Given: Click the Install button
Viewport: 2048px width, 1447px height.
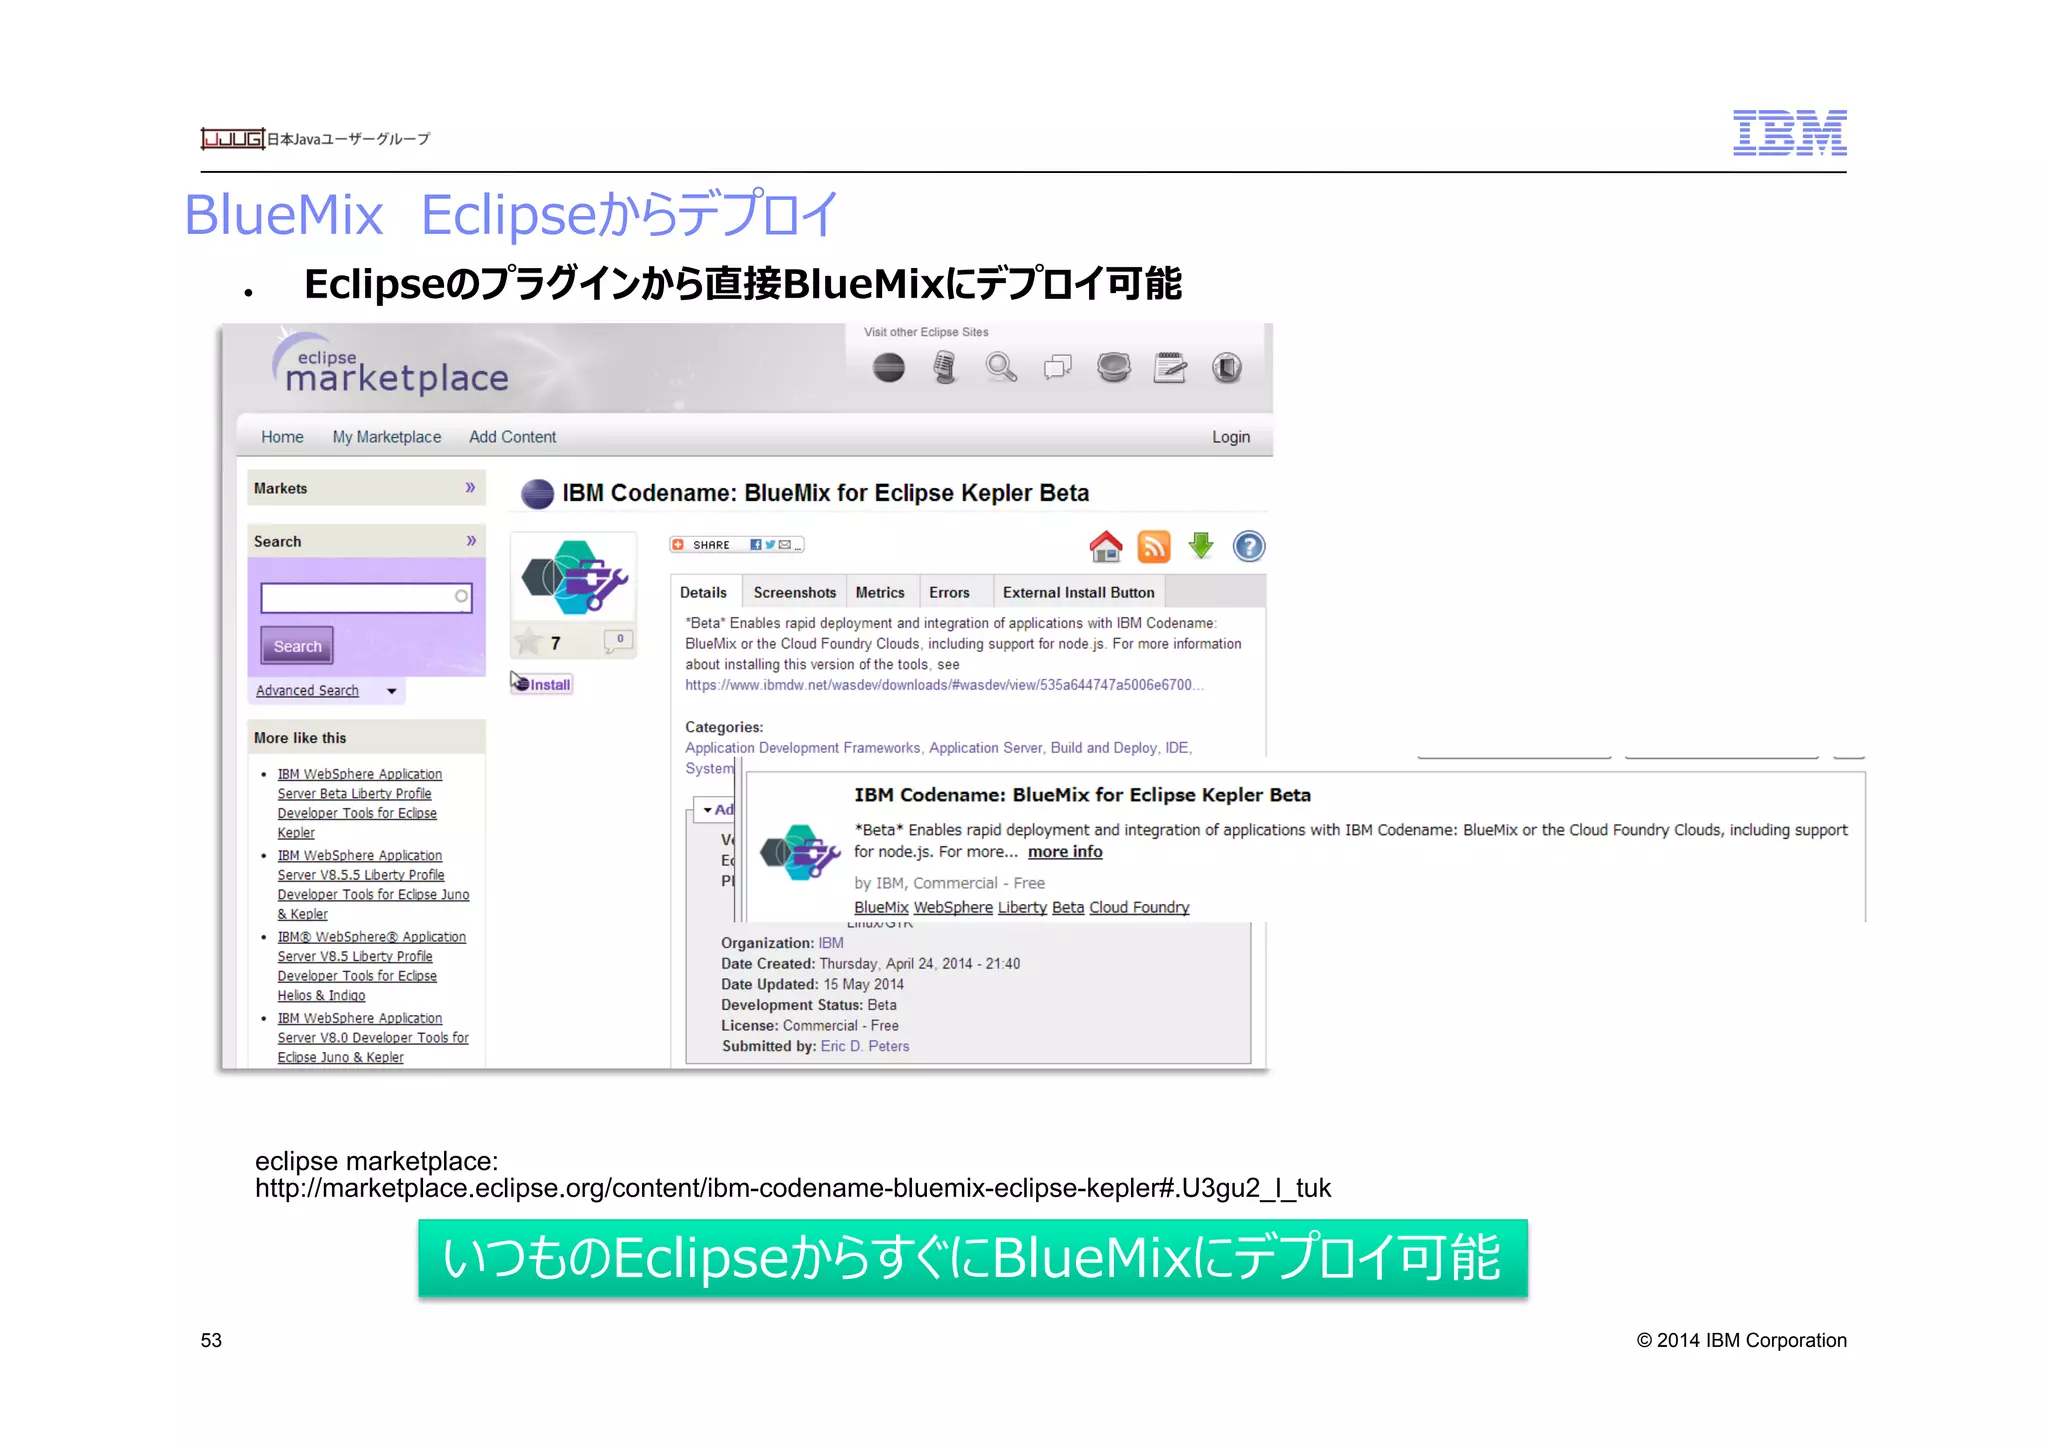Looking at the screenshot, I should pyautogui.click(x=541, y=684).
